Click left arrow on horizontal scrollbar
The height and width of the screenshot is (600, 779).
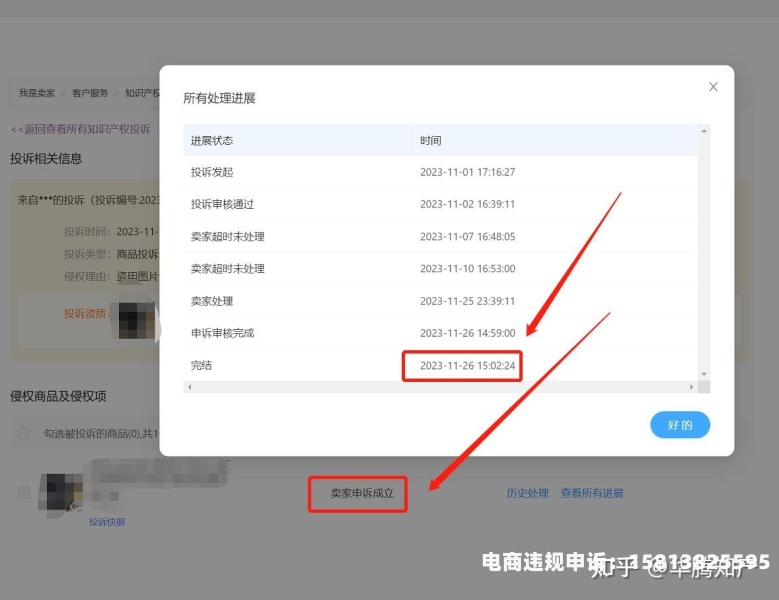tap(189, 387)
